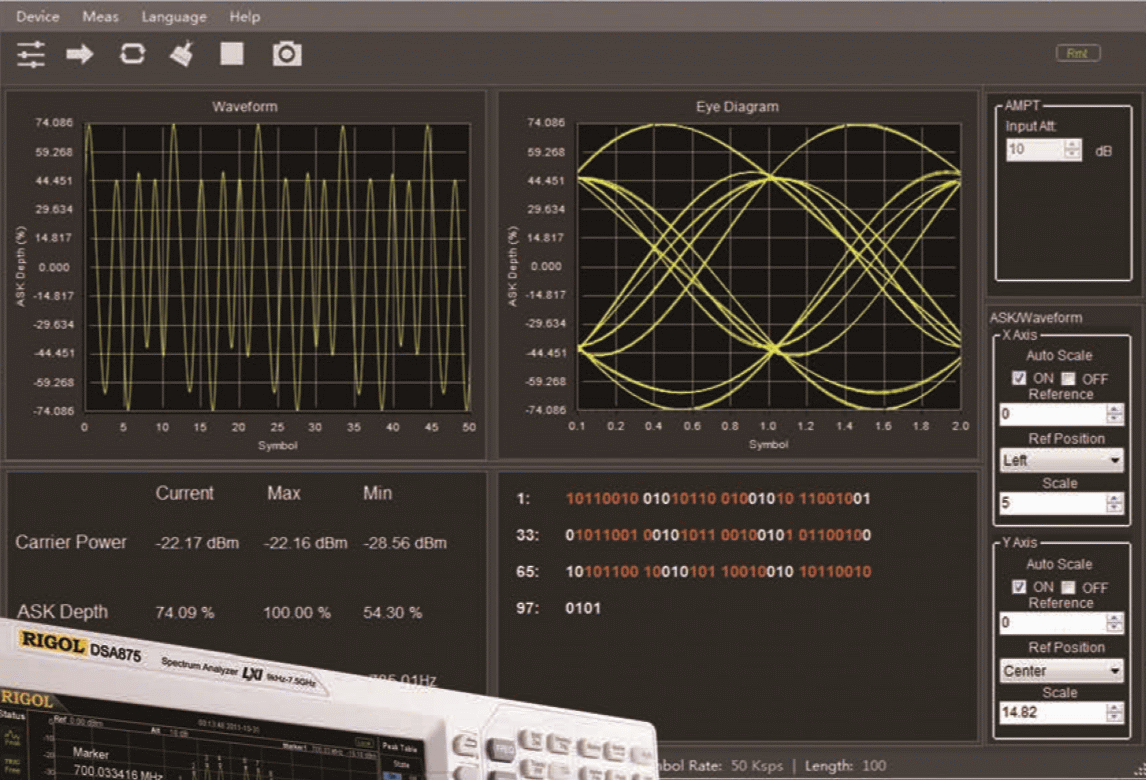This screenshot has width=1146, height=780.
Task: Click the Y Axis Scale value field
Action: (1052, 713)
